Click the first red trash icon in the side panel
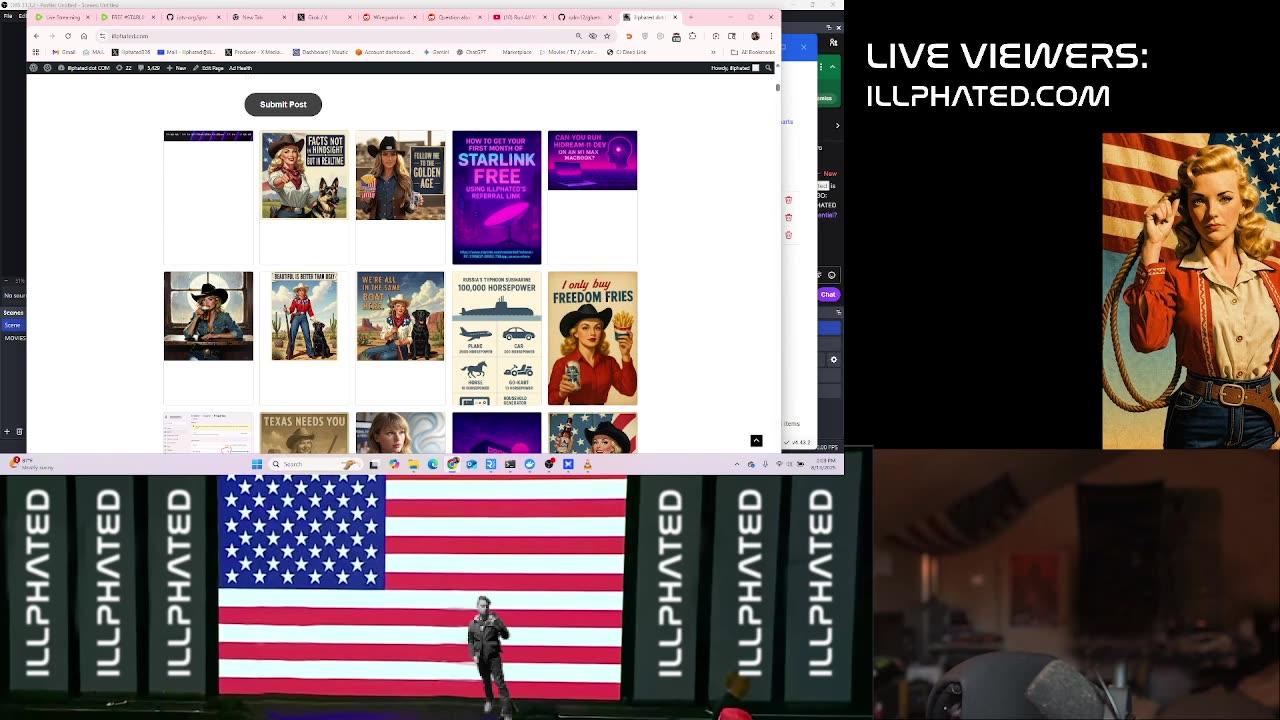This screenshot has width=1280, height=720. [788, 200]
